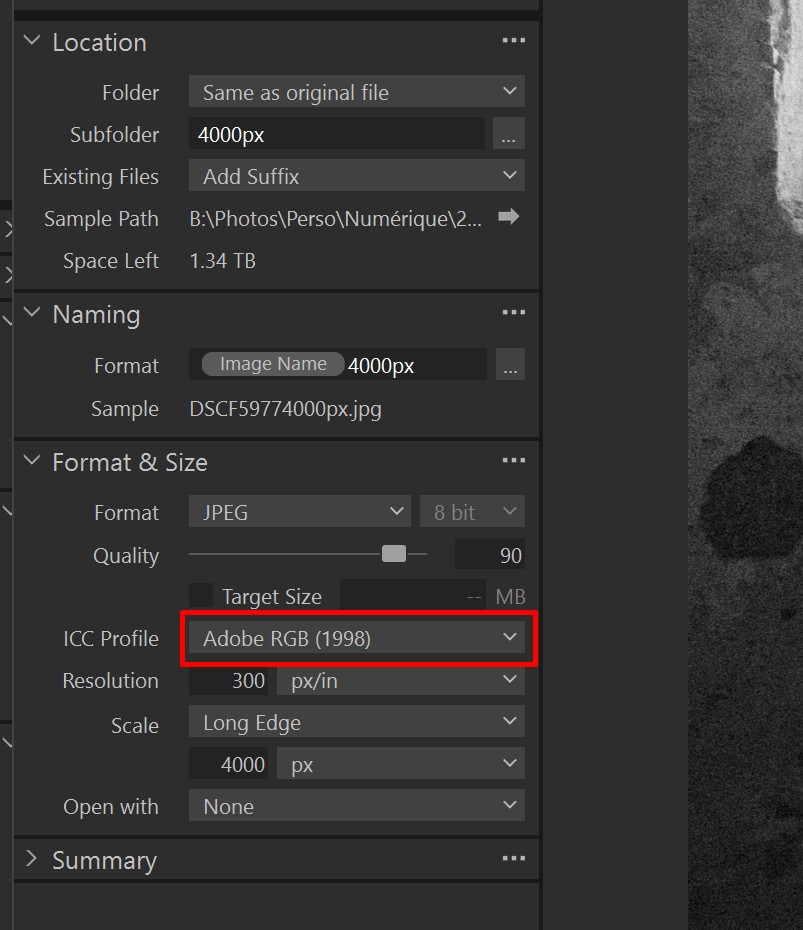The height and width of the screenshot is (930, 803).
Task: Click the Quality slider handle
Action: point(394,554)
